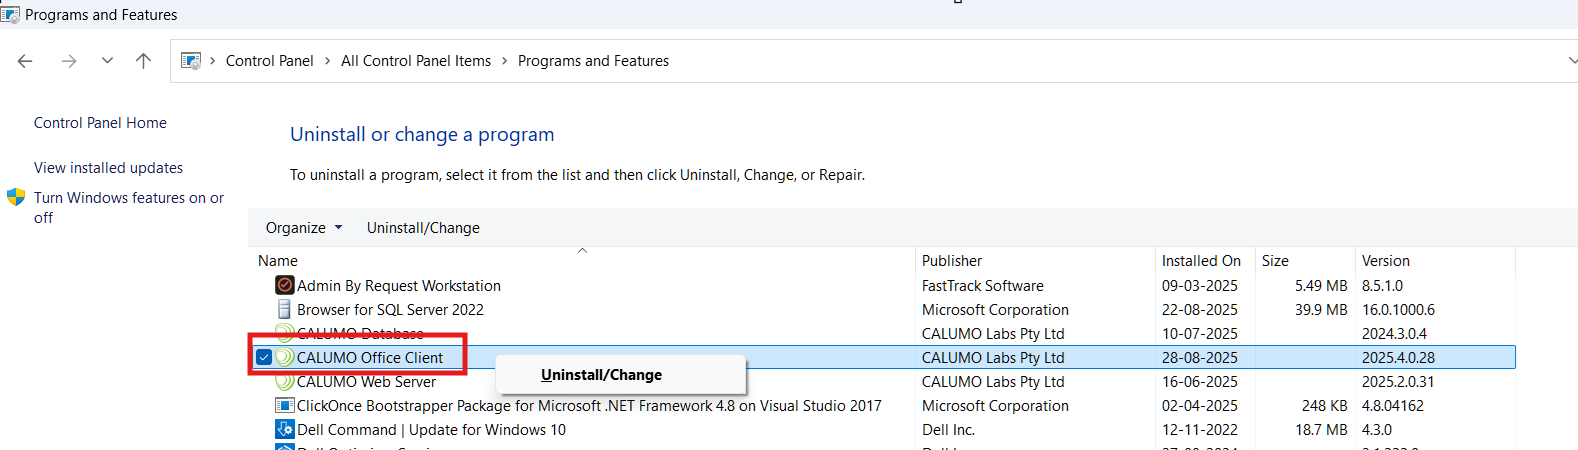Click the Control Panel icon in address bar
The width and height of the screenshot is (1578, 450).
(x=191, y=61)
